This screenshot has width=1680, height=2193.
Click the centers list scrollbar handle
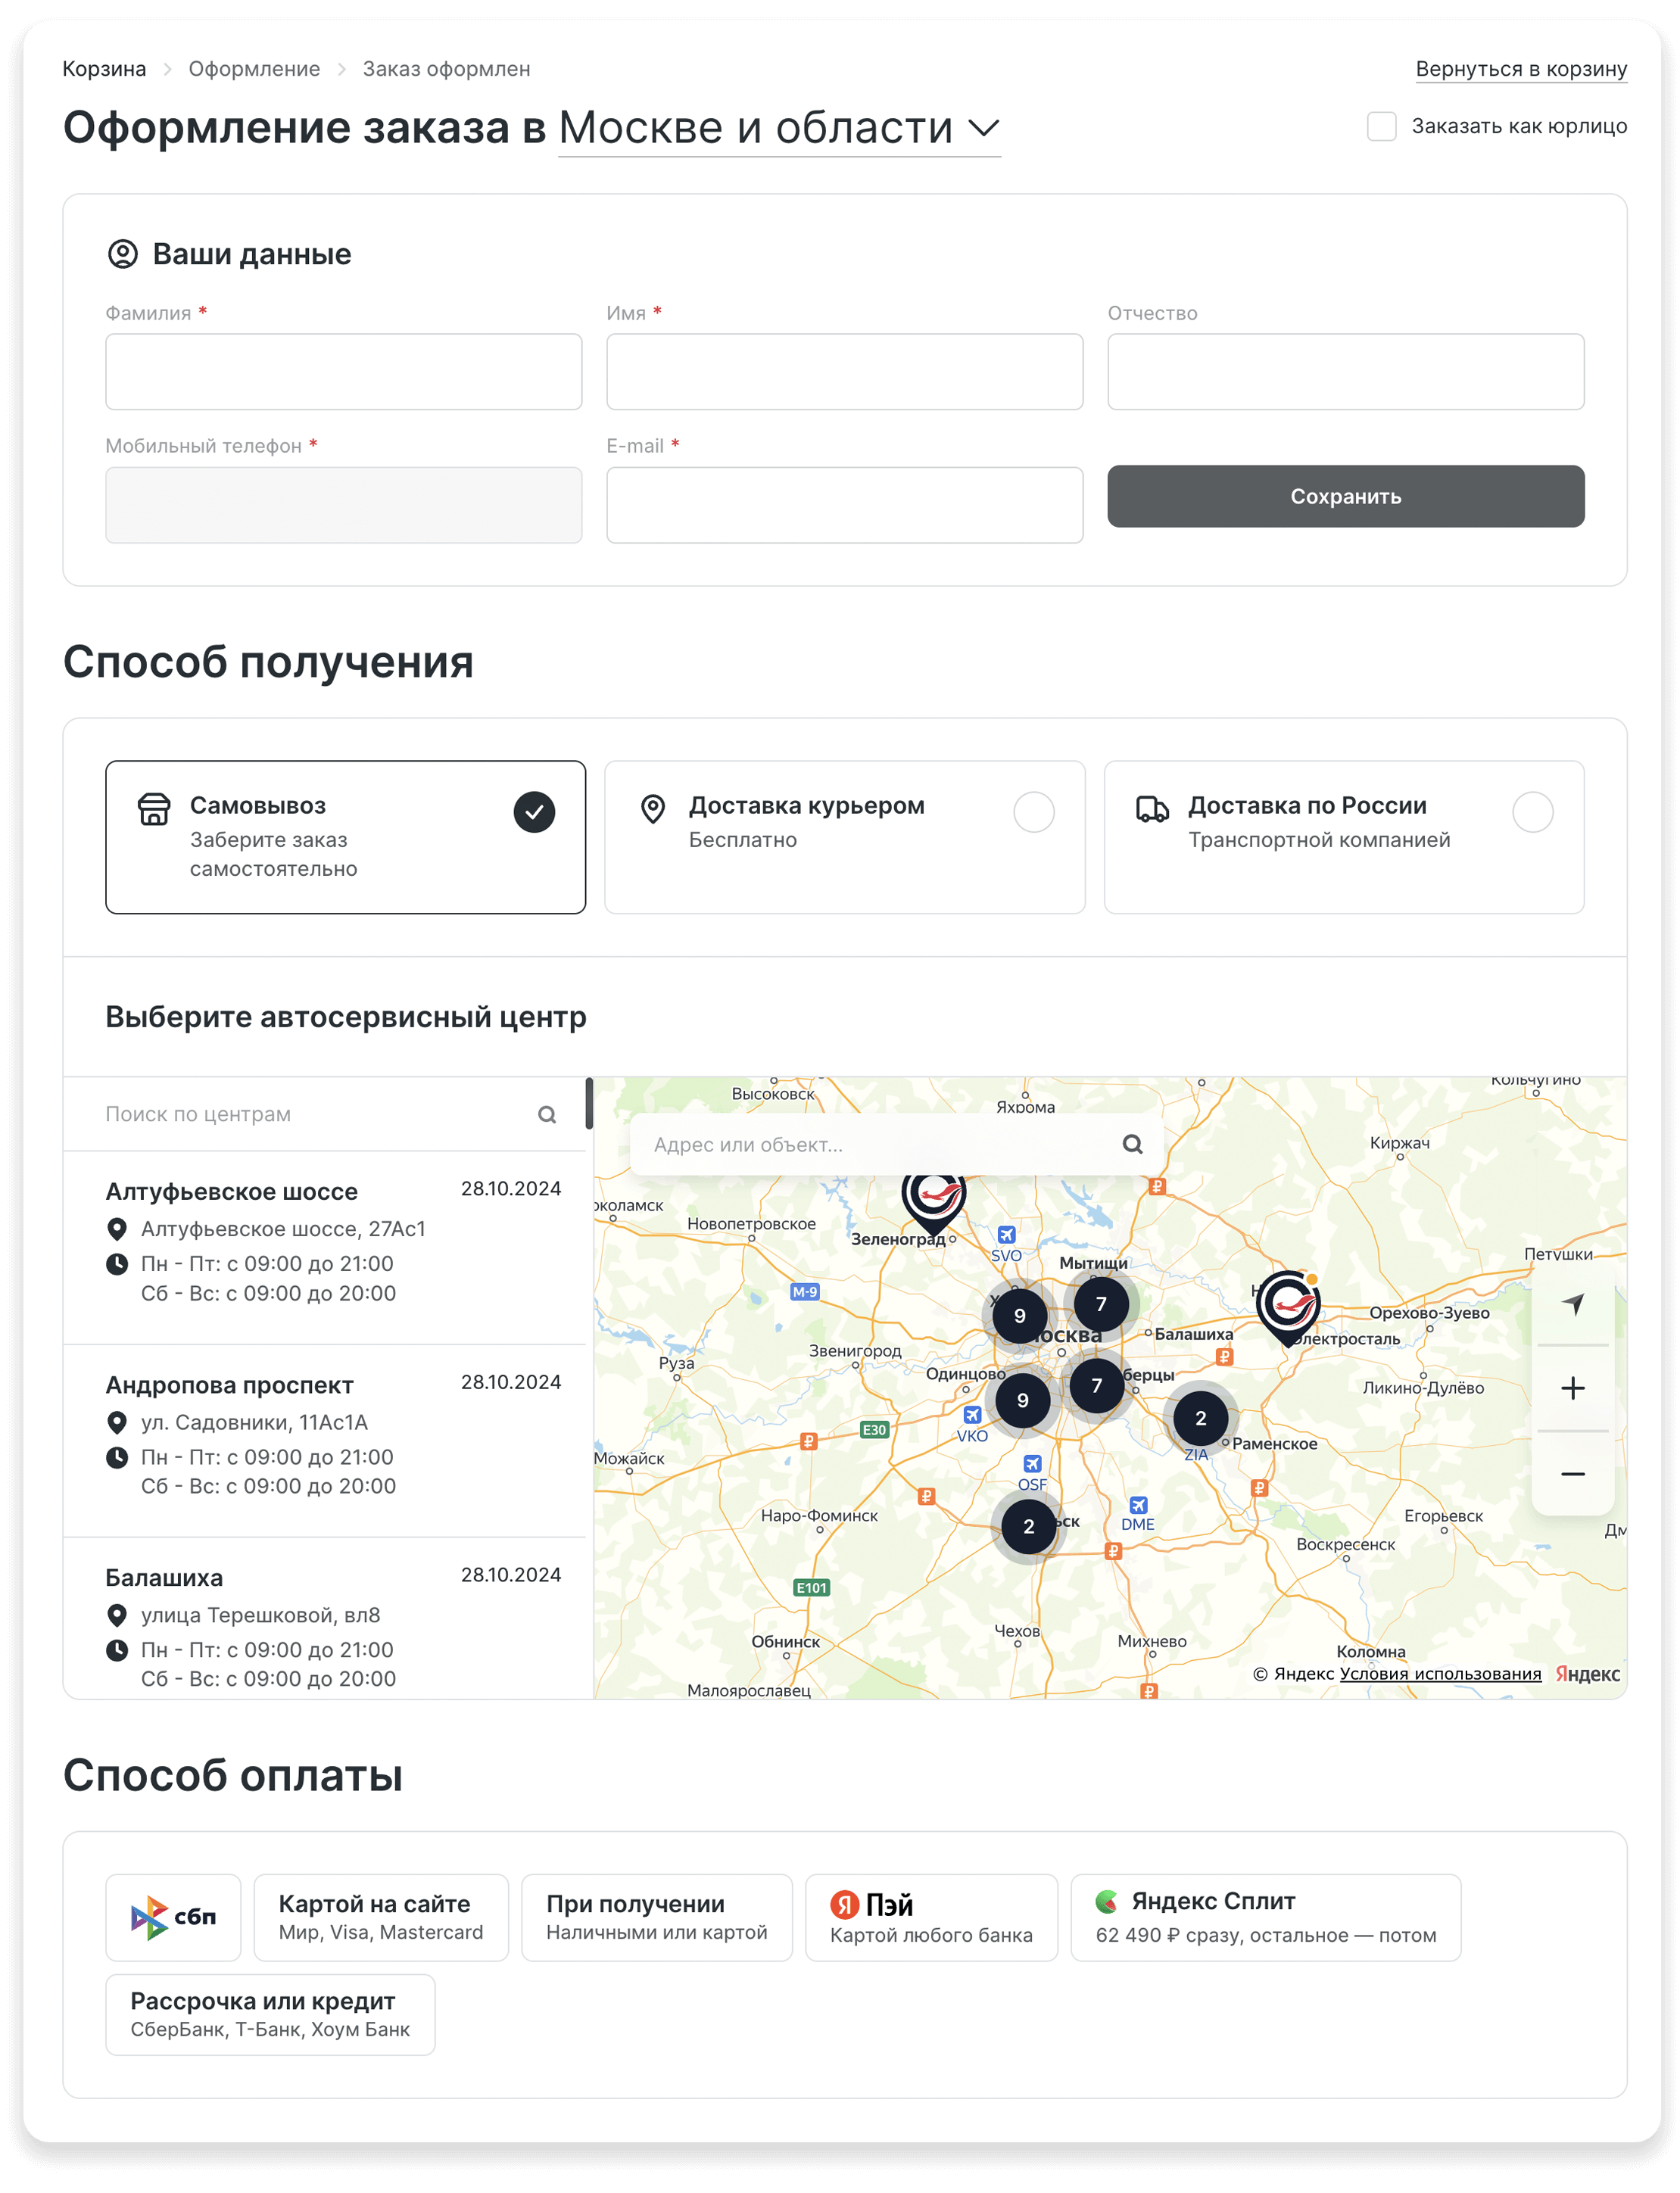(590, 1103)
